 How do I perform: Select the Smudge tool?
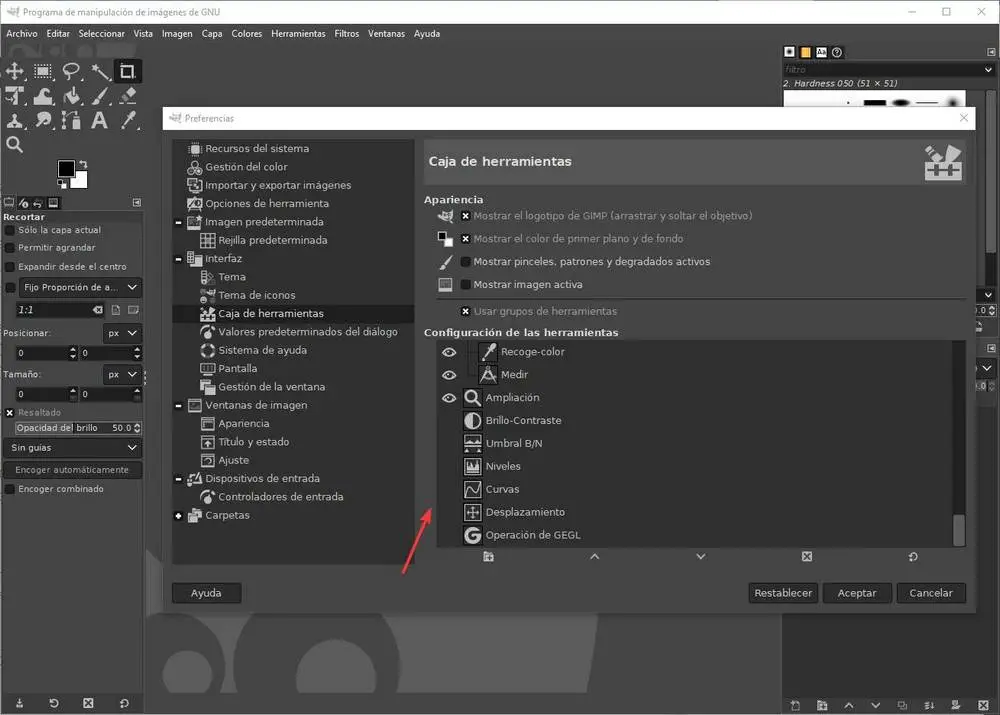click(43, 120)
